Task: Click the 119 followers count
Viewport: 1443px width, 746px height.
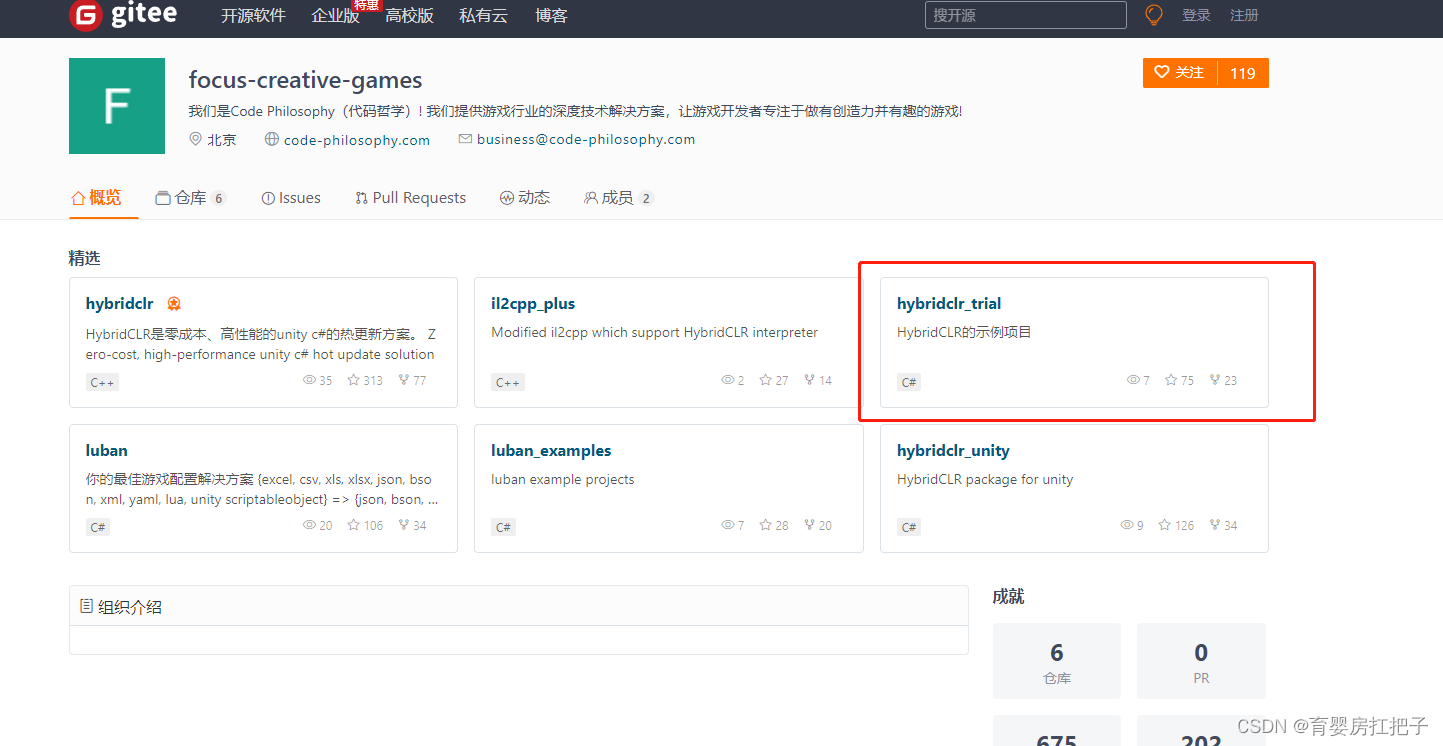Action: [1243, 73]
